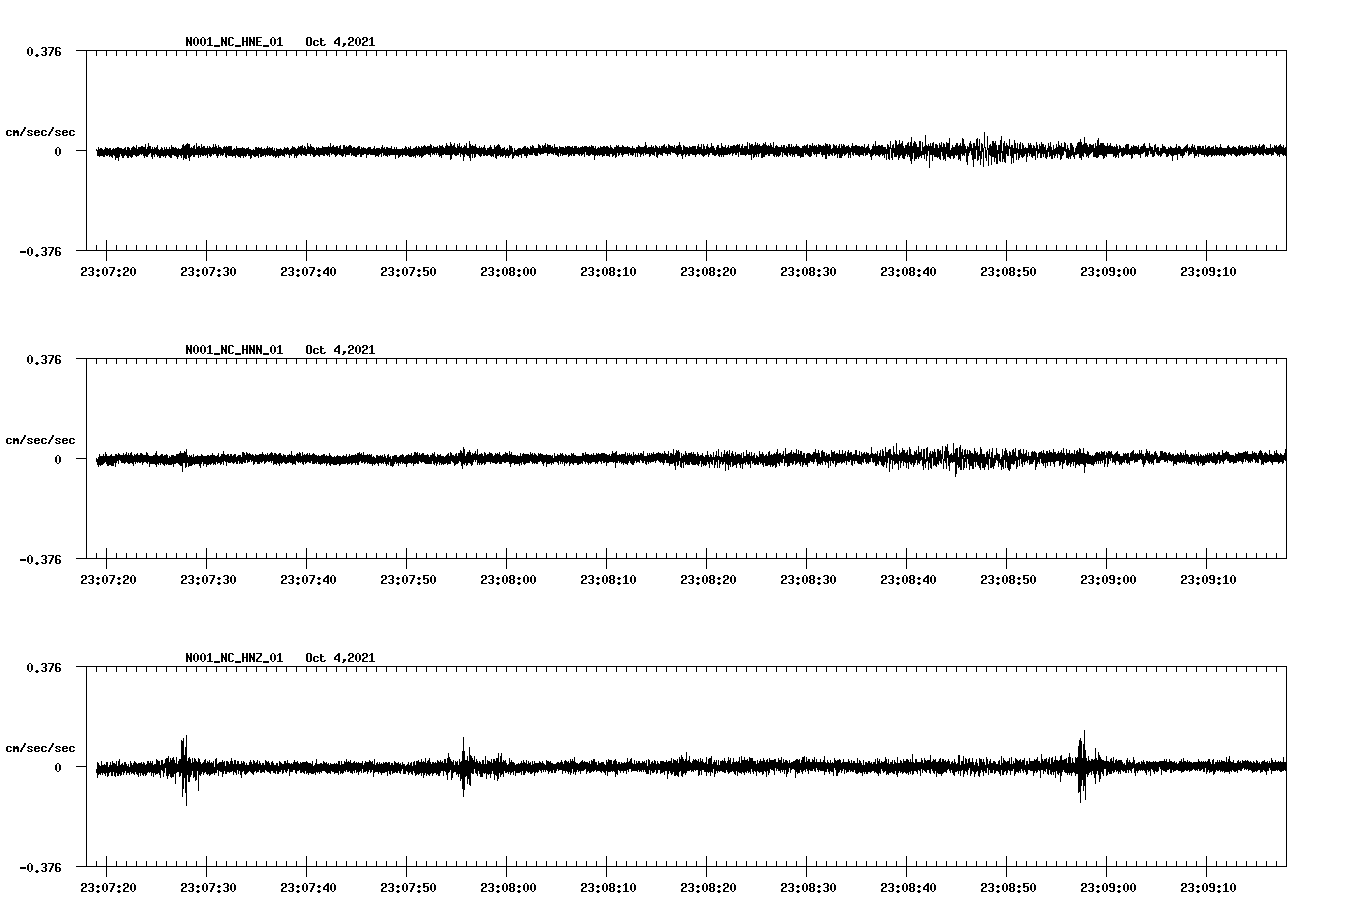Viewport: 1358px width, 924px height.
Task: Click the HNZ waveform spike near 23:07:56
Action: (x=464, y=767)
